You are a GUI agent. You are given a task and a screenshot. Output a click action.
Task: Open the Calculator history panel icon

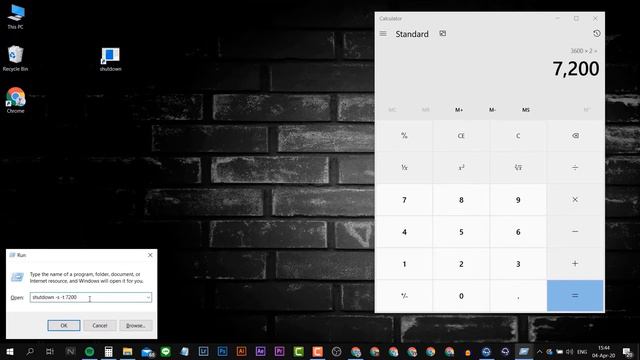pyautogui.click(x=596, y=34)
